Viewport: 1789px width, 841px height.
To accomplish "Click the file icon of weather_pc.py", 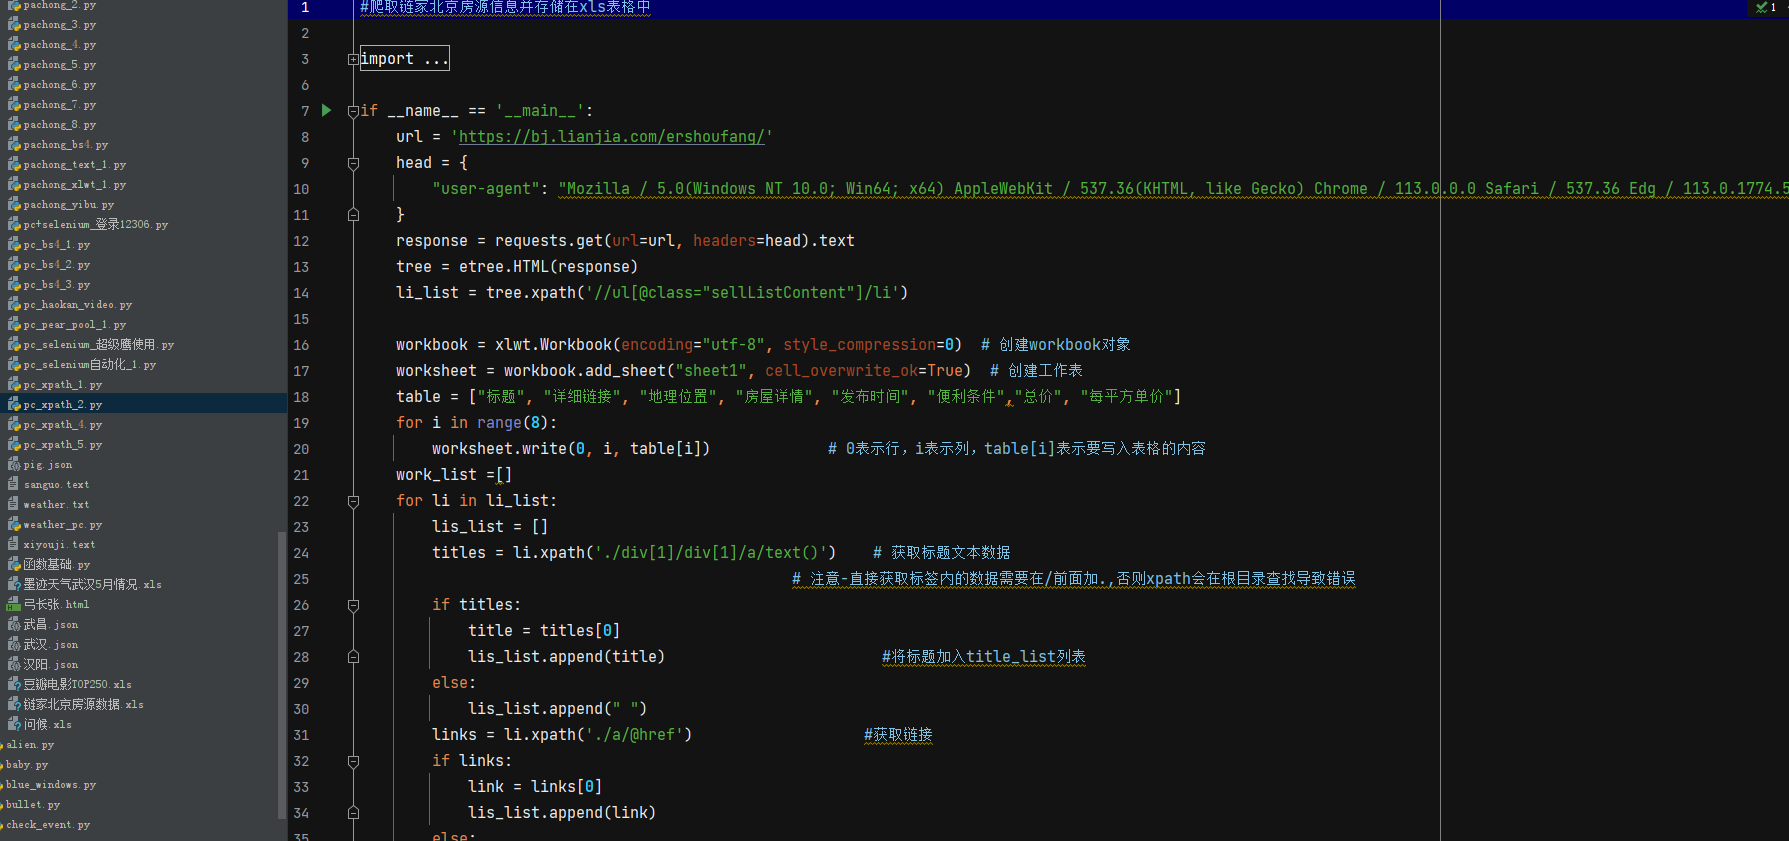I will coord(14,524).
